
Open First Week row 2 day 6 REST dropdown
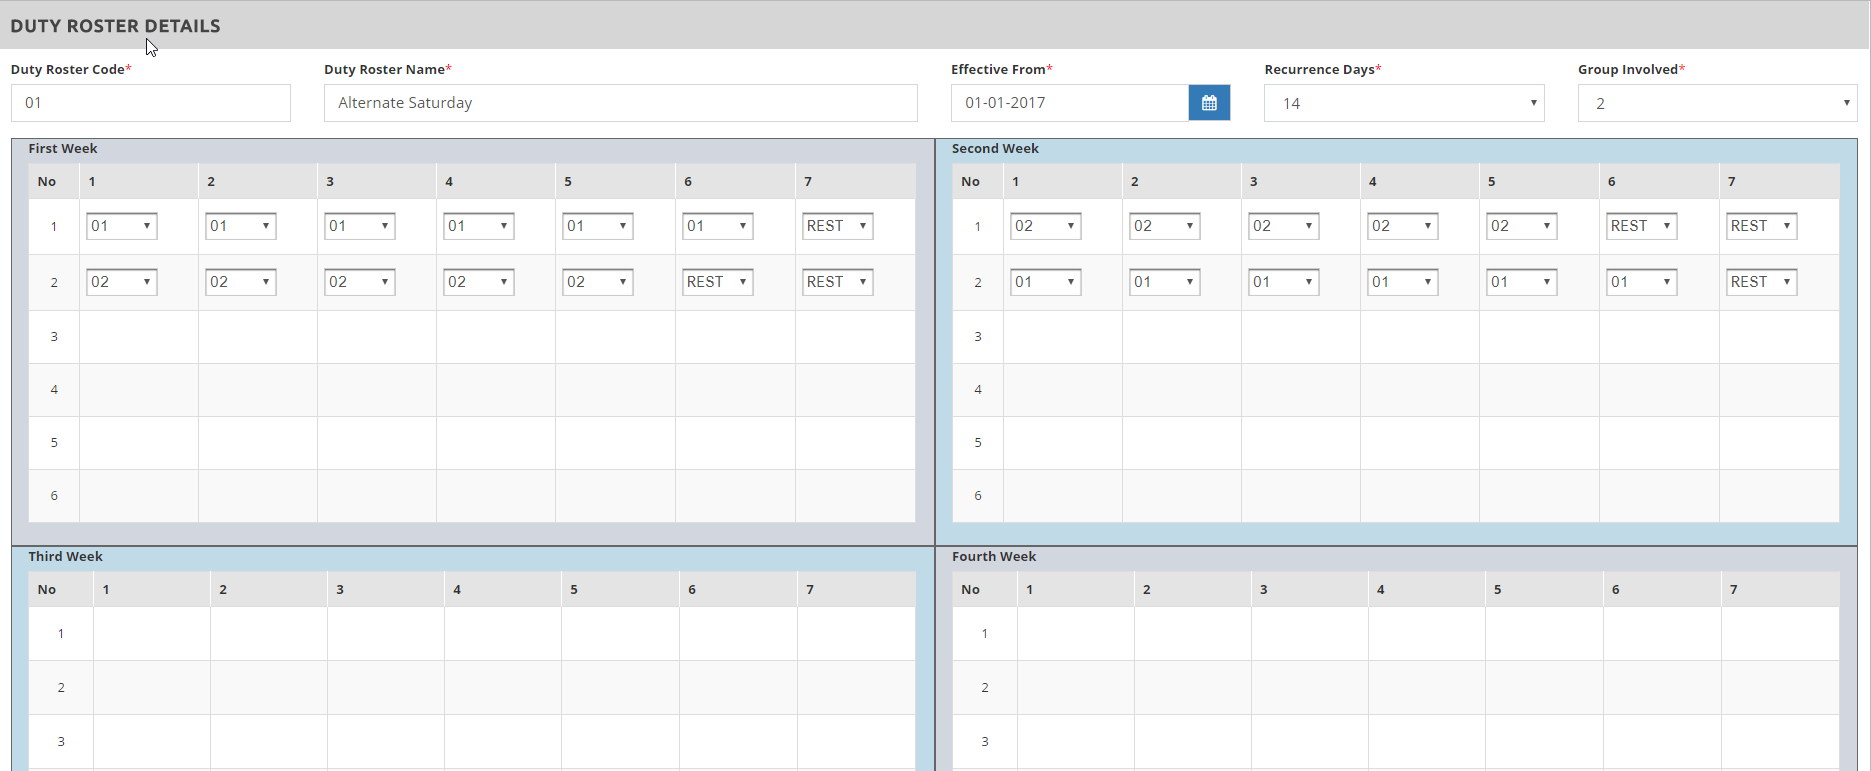tap(718, 282)
